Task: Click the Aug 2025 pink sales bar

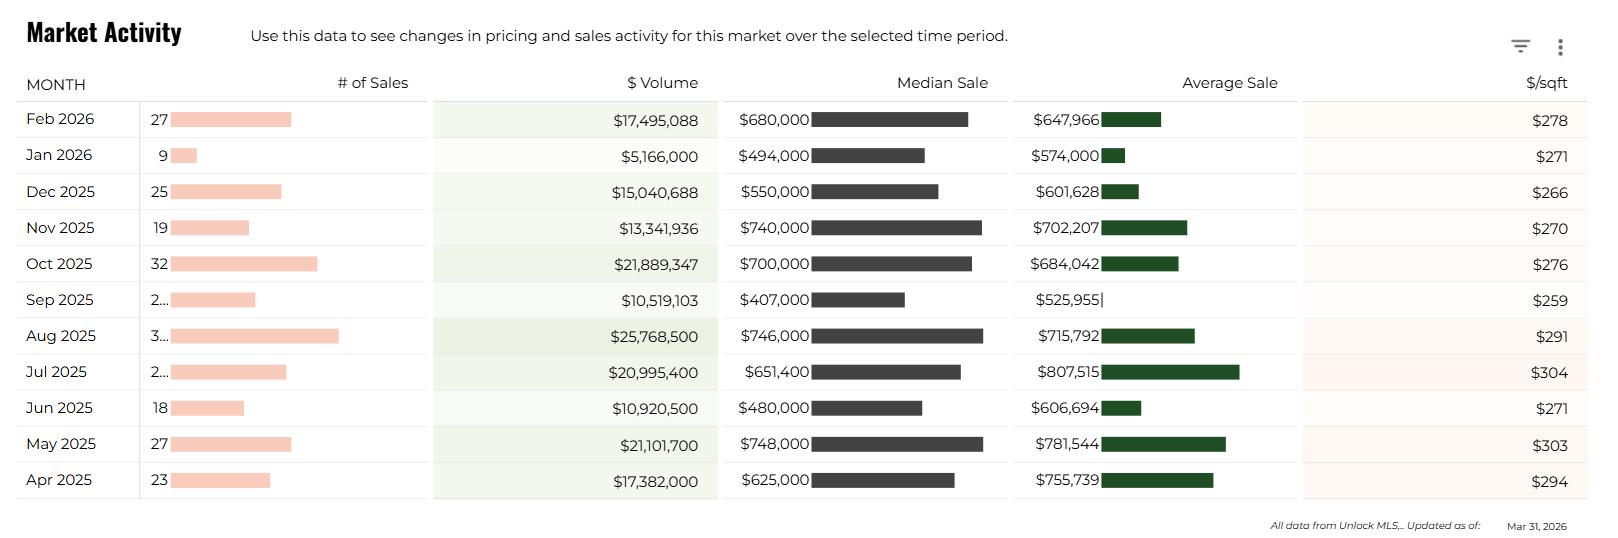Action: click(x=254, y=336)
